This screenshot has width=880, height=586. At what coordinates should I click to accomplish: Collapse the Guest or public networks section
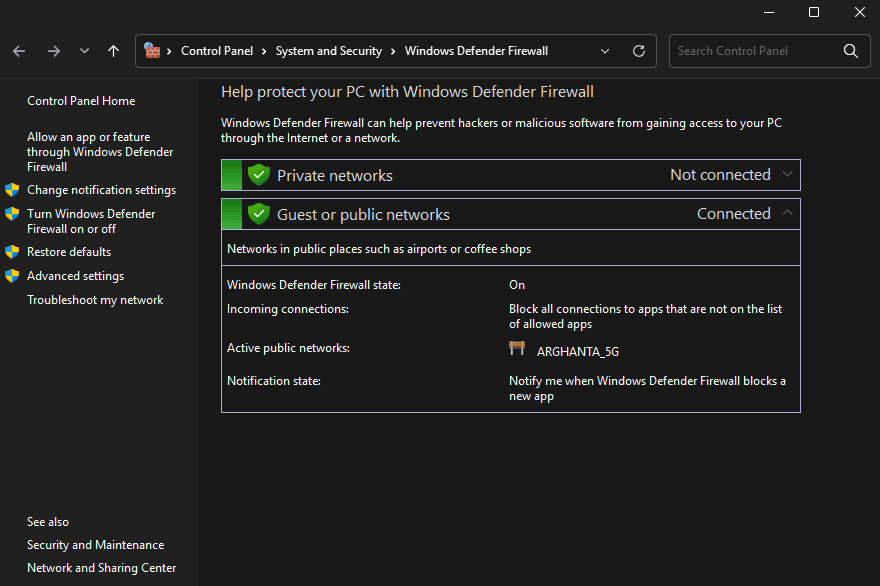787,214
